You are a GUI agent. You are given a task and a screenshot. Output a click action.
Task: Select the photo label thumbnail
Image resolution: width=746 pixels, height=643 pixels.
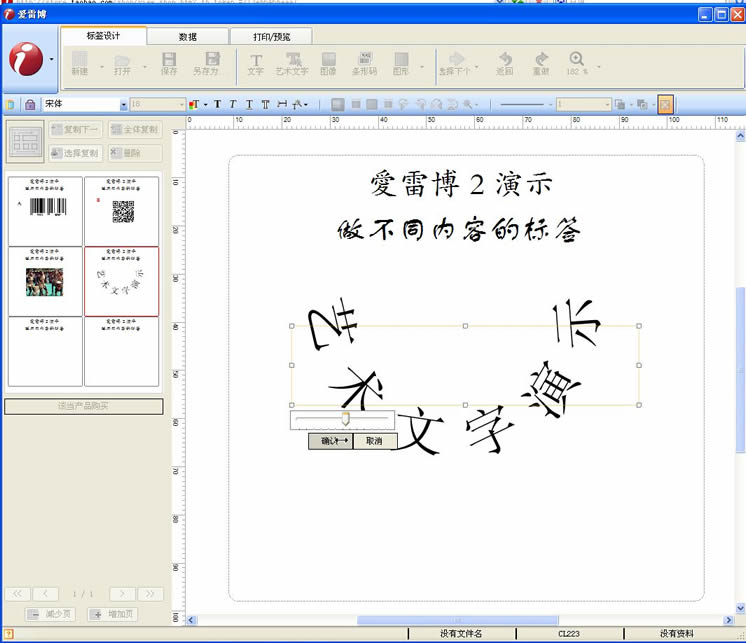point(45,281)
